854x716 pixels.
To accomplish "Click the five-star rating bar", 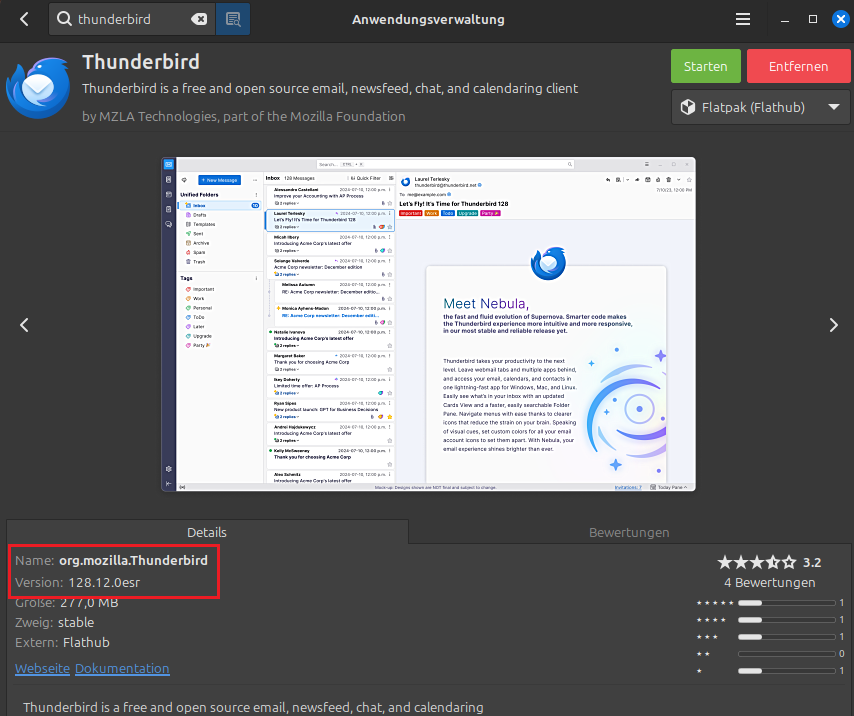I will pos(786,603).
